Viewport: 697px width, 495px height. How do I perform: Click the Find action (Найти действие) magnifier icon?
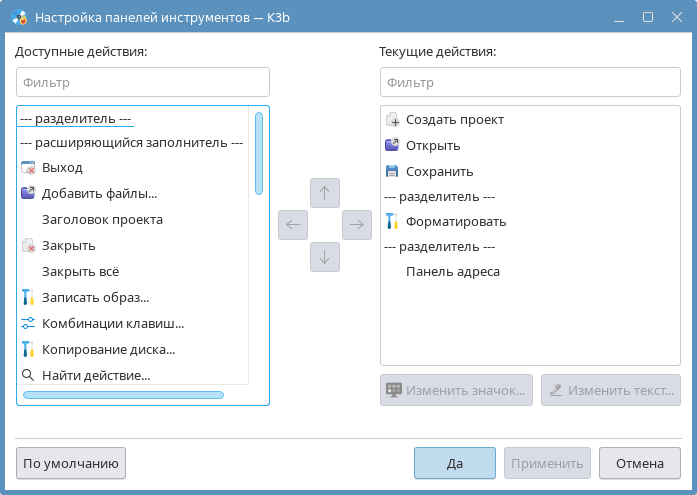pyautogui.click(x=28, y=375)
